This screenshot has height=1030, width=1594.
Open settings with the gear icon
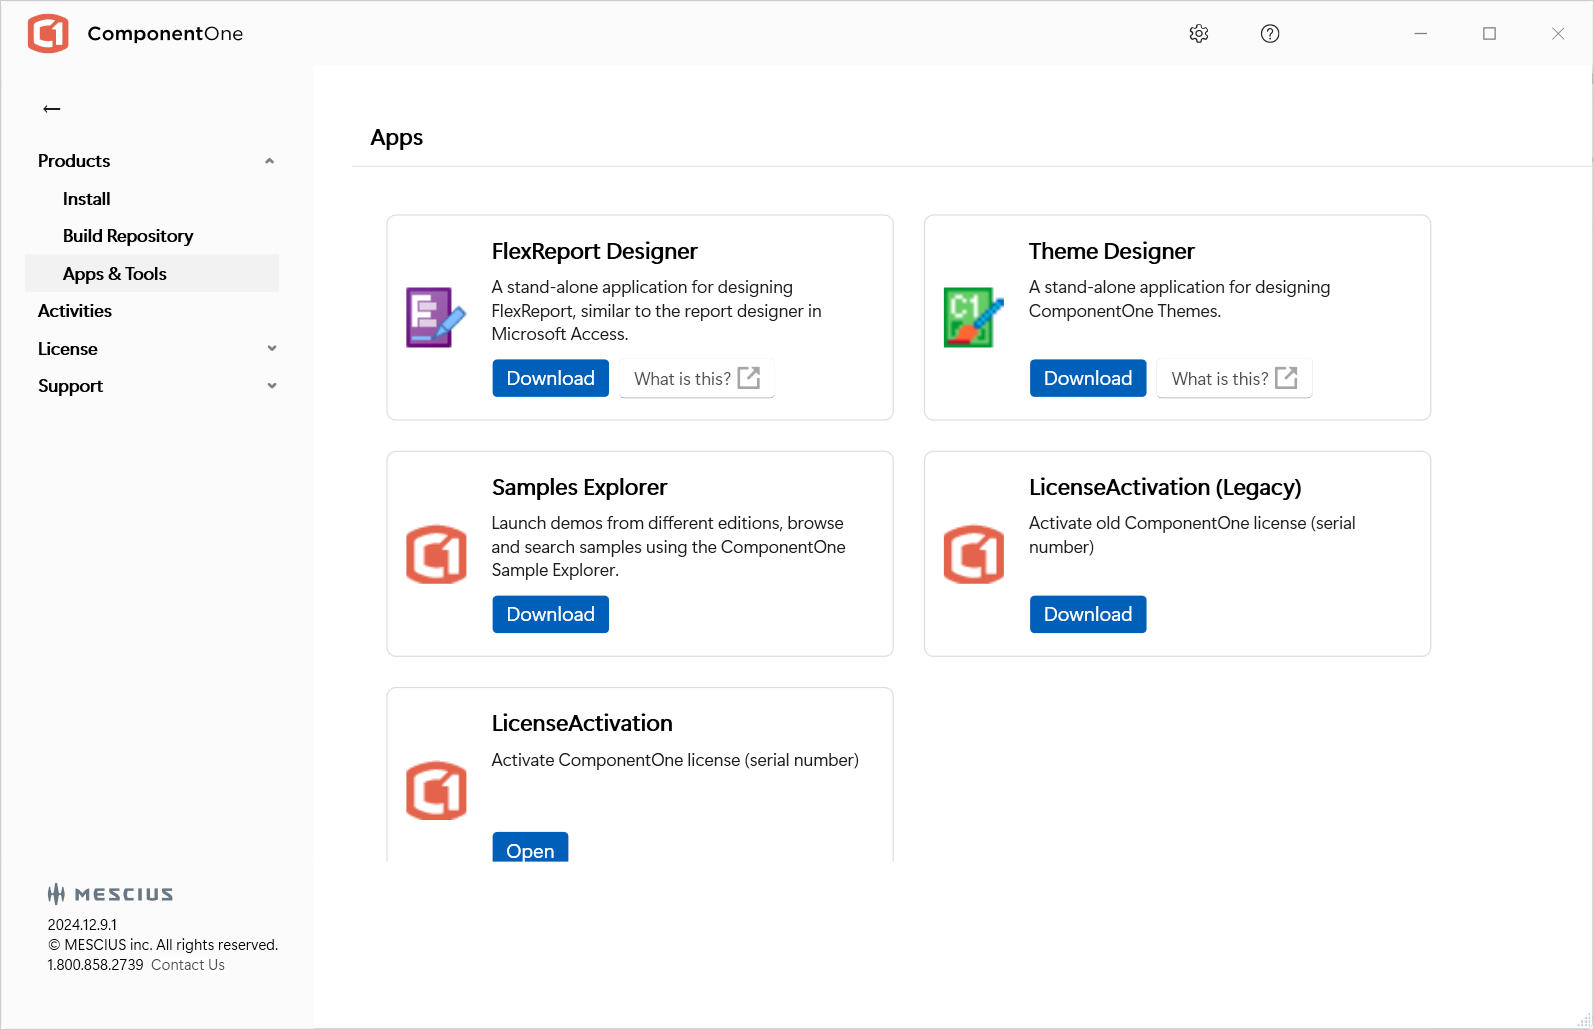click(1198, 34)
